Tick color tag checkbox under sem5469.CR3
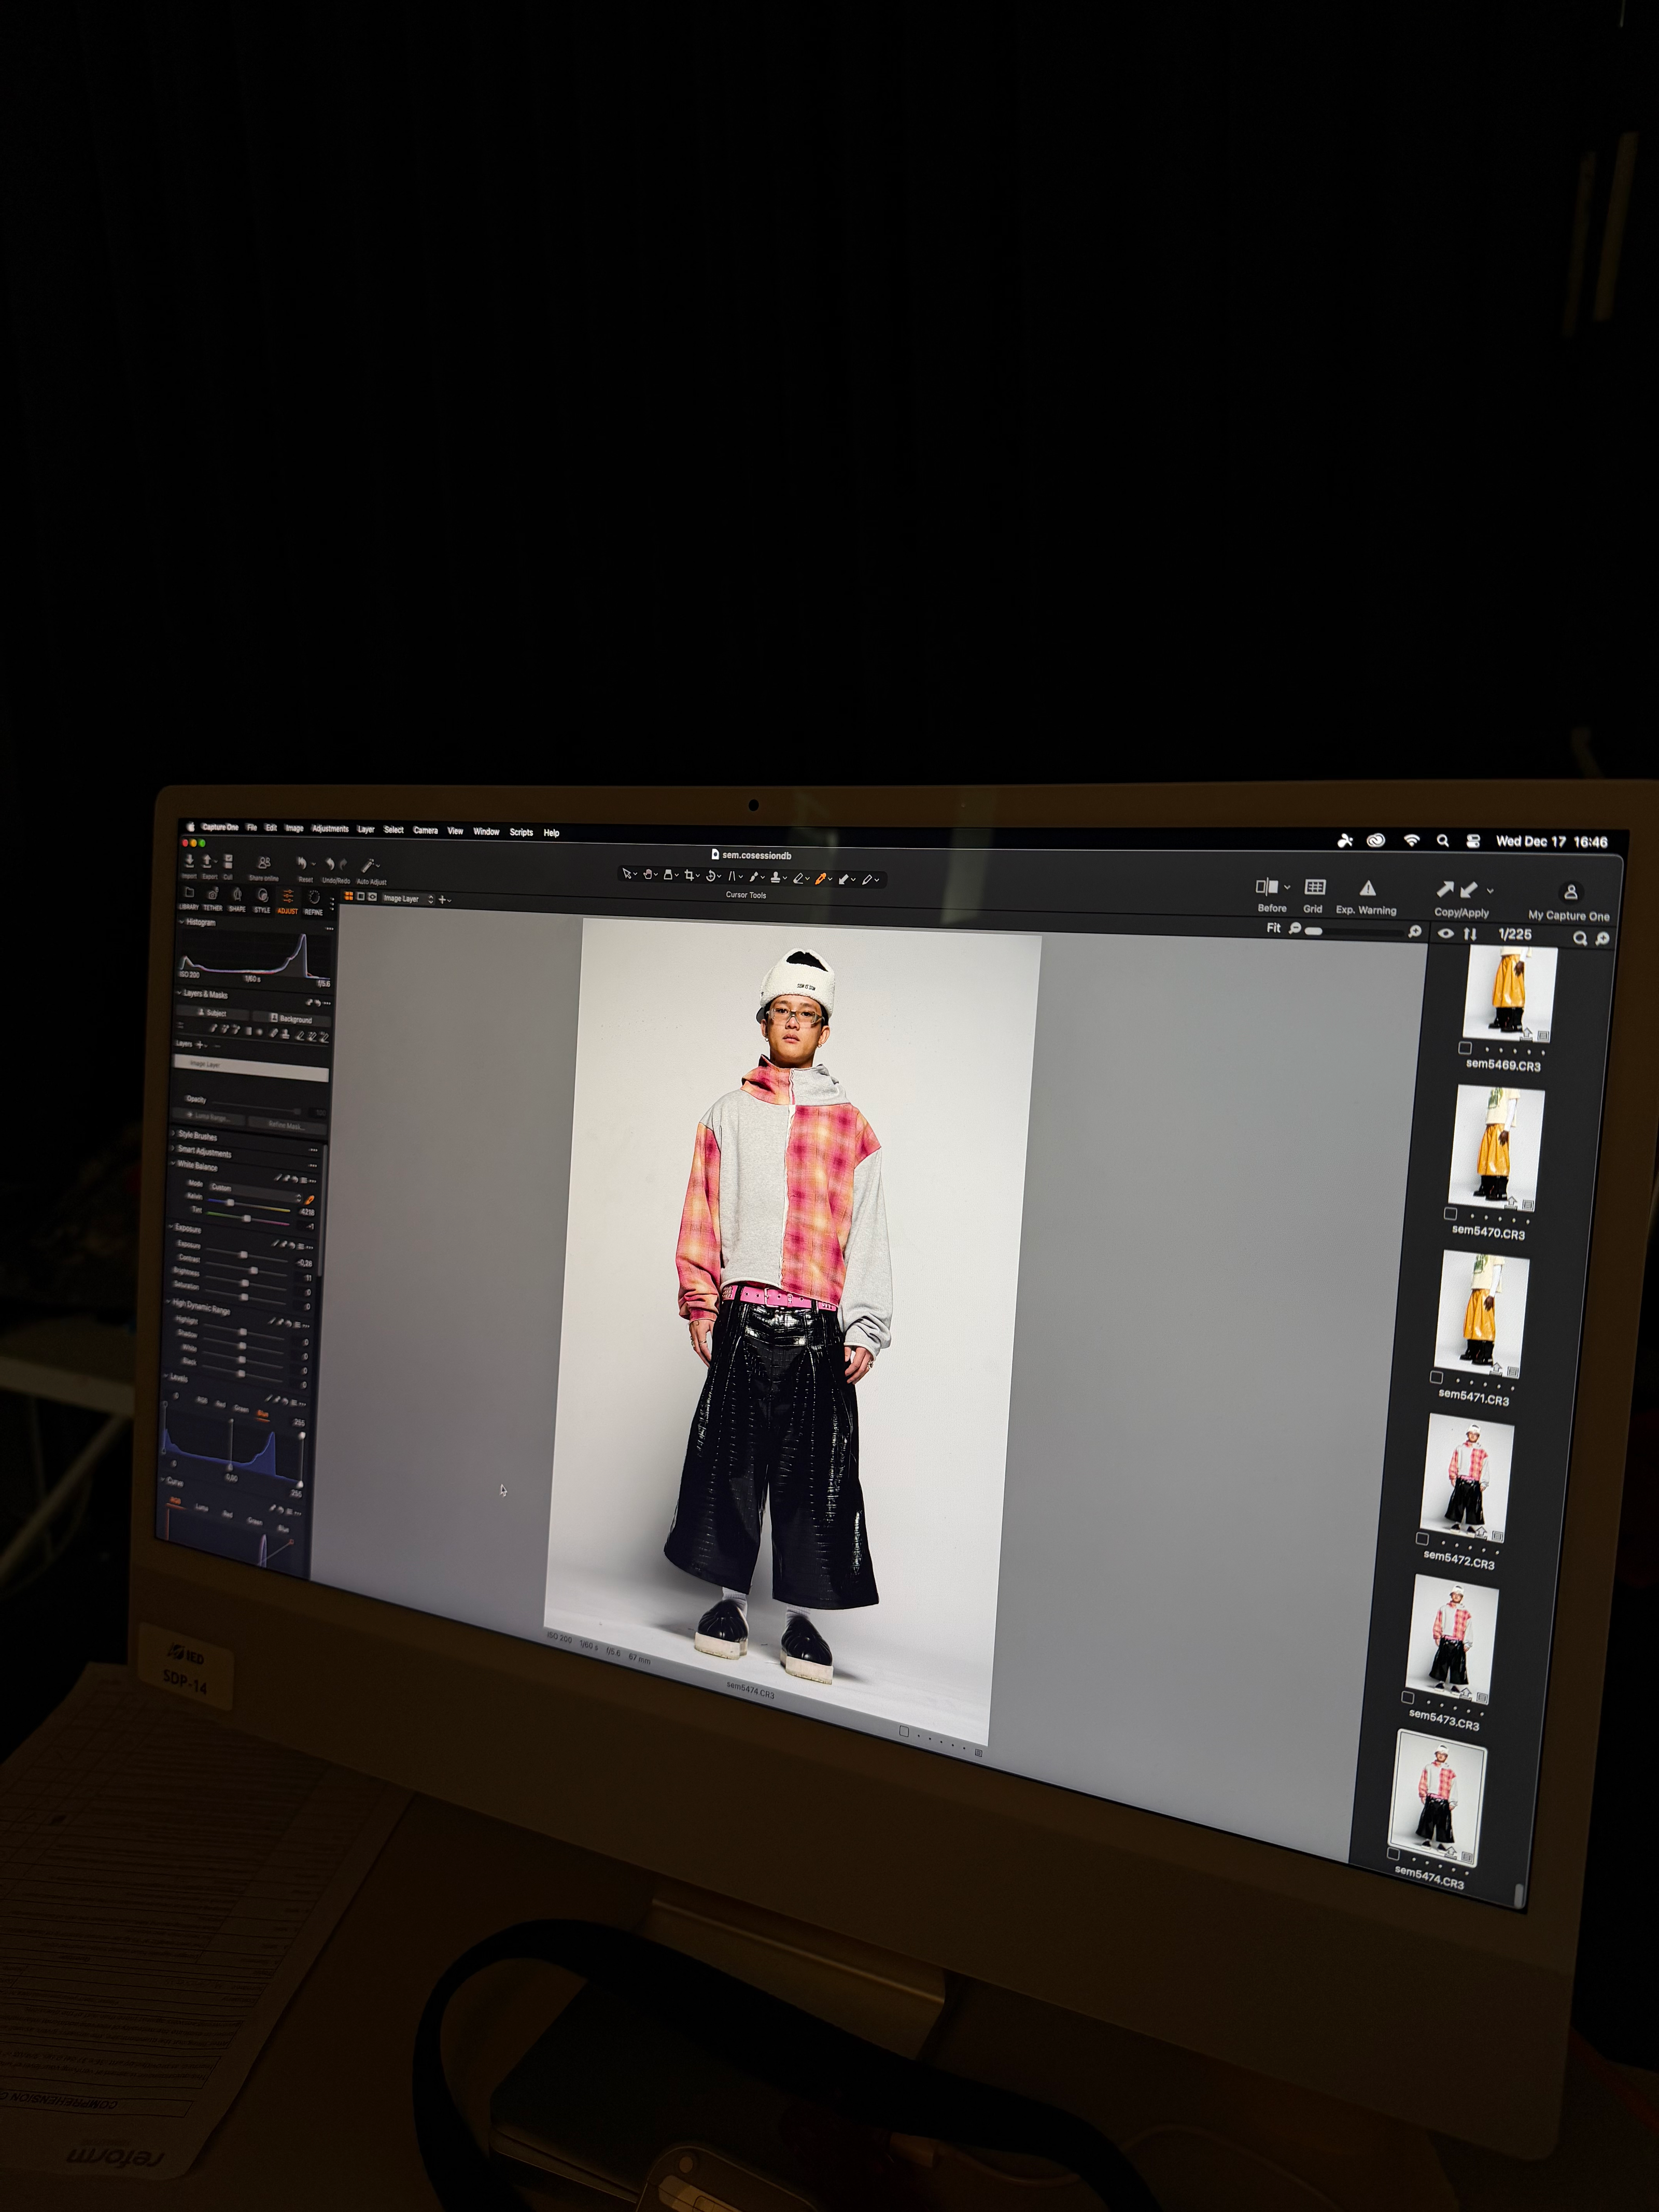Image resolution: width=1659 pixels, height=2212 pixels. 1465,1048
